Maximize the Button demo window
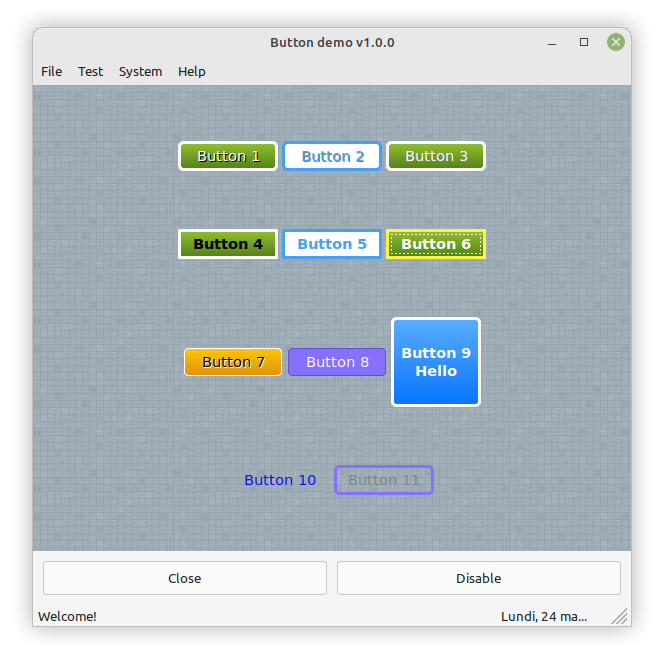The image size is (667, 657). click(x=584, y=42)
